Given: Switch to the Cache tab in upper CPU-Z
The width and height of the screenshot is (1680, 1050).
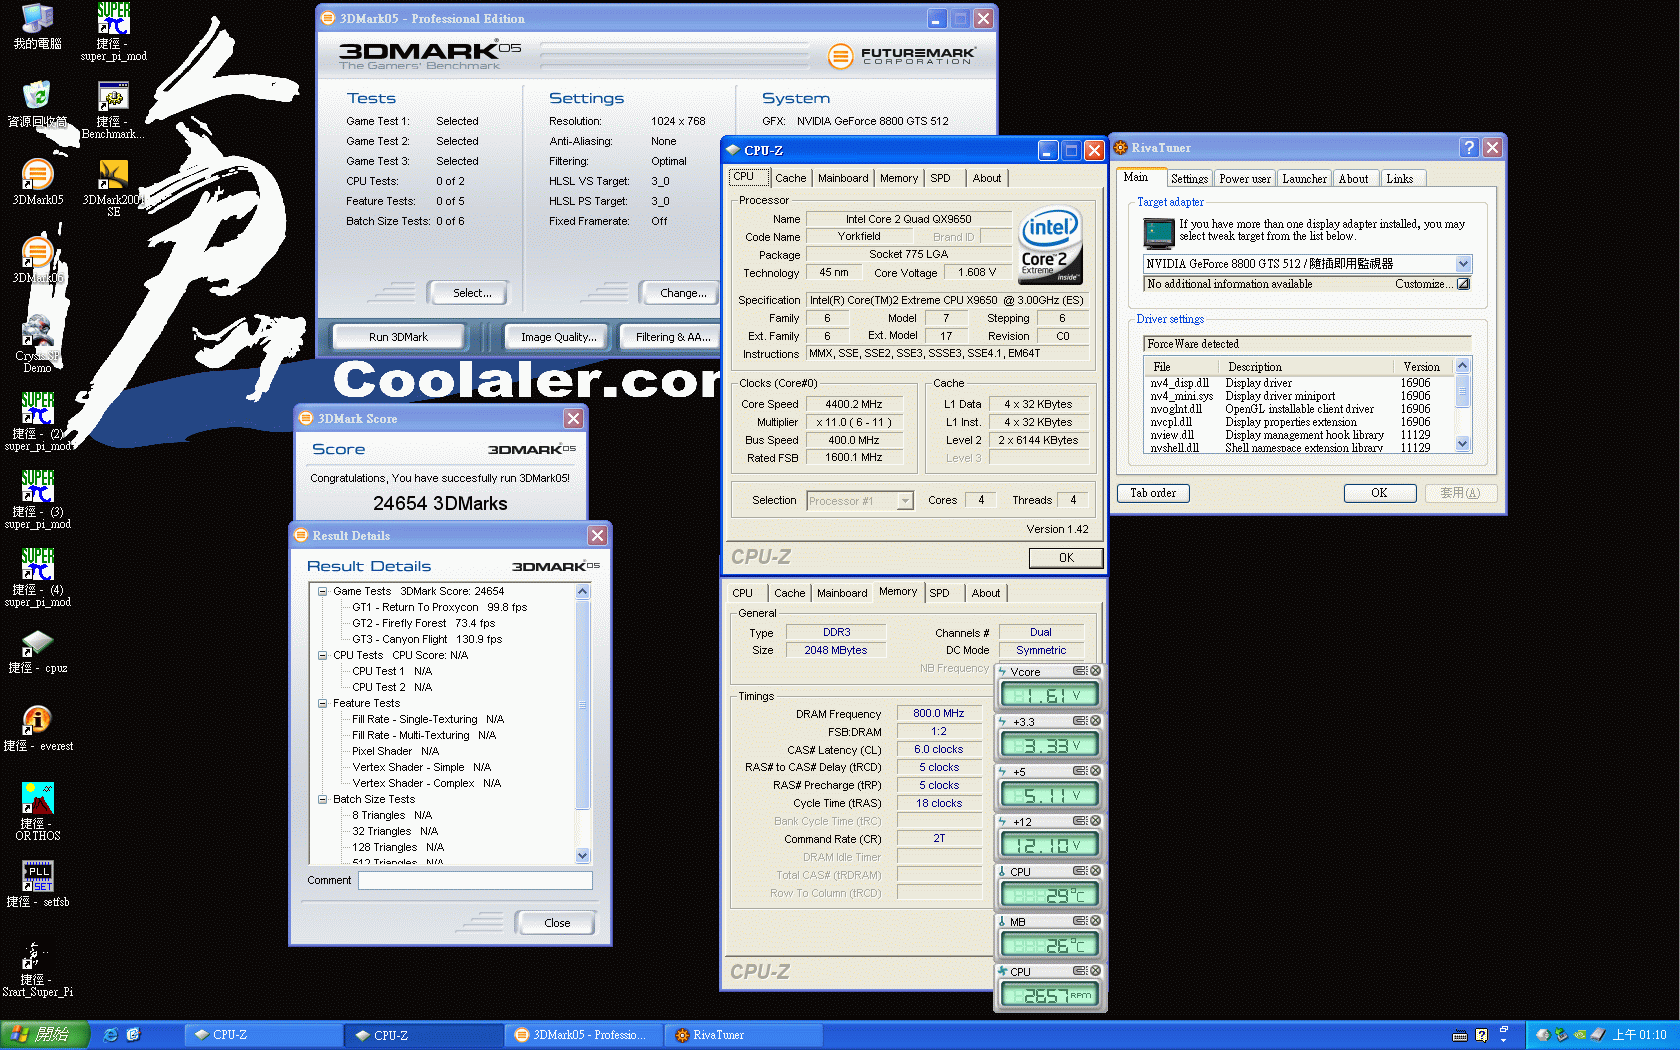Looking at the screenshot, I should tap(790, 178).
